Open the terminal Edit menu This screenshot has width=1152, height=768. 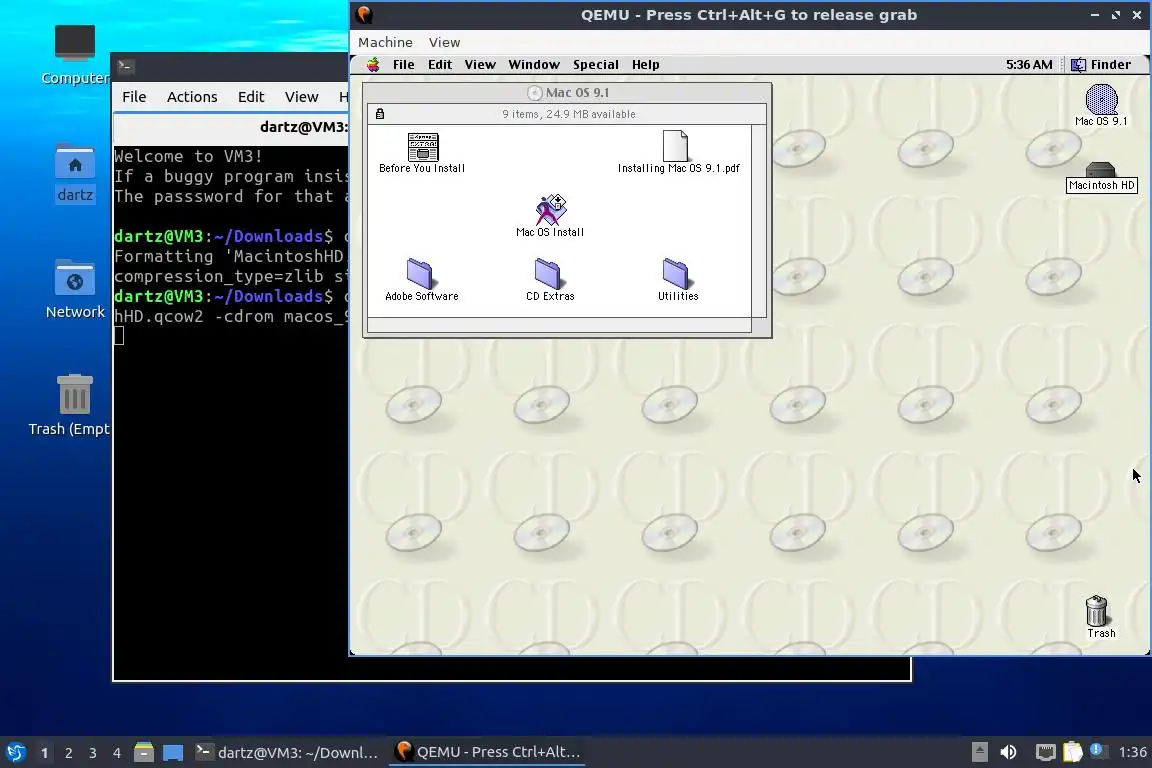click(x=251, y=97)
